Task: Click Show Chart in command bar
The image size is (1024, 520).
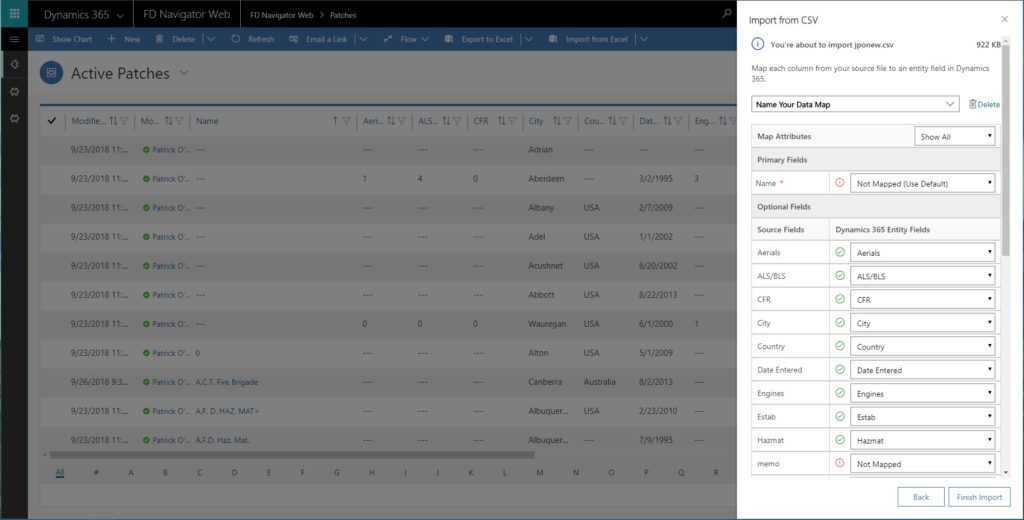Action: click(x=64, y=39)
